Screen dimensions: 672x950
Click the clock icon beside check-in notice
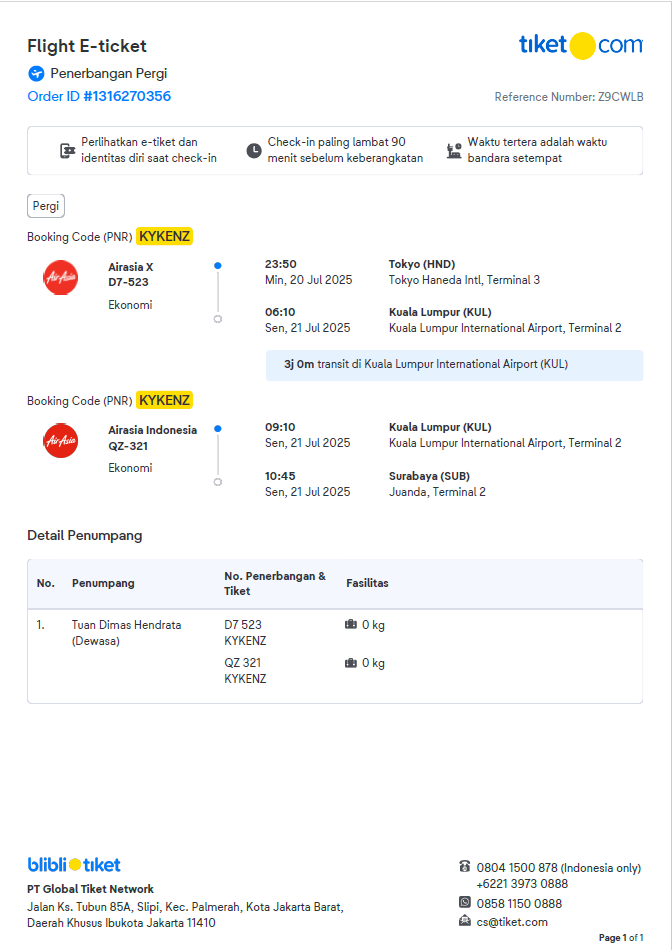(x=254, y=150)
